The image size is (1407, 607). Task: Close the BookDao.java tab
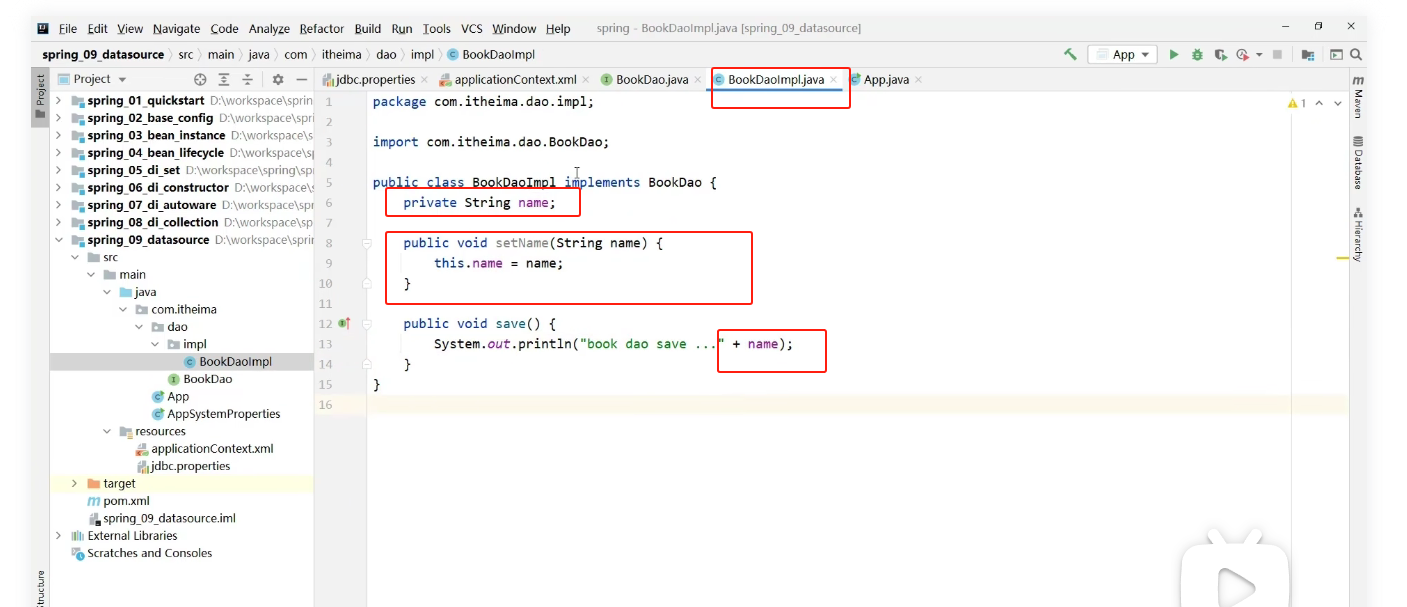pos(699,80)
